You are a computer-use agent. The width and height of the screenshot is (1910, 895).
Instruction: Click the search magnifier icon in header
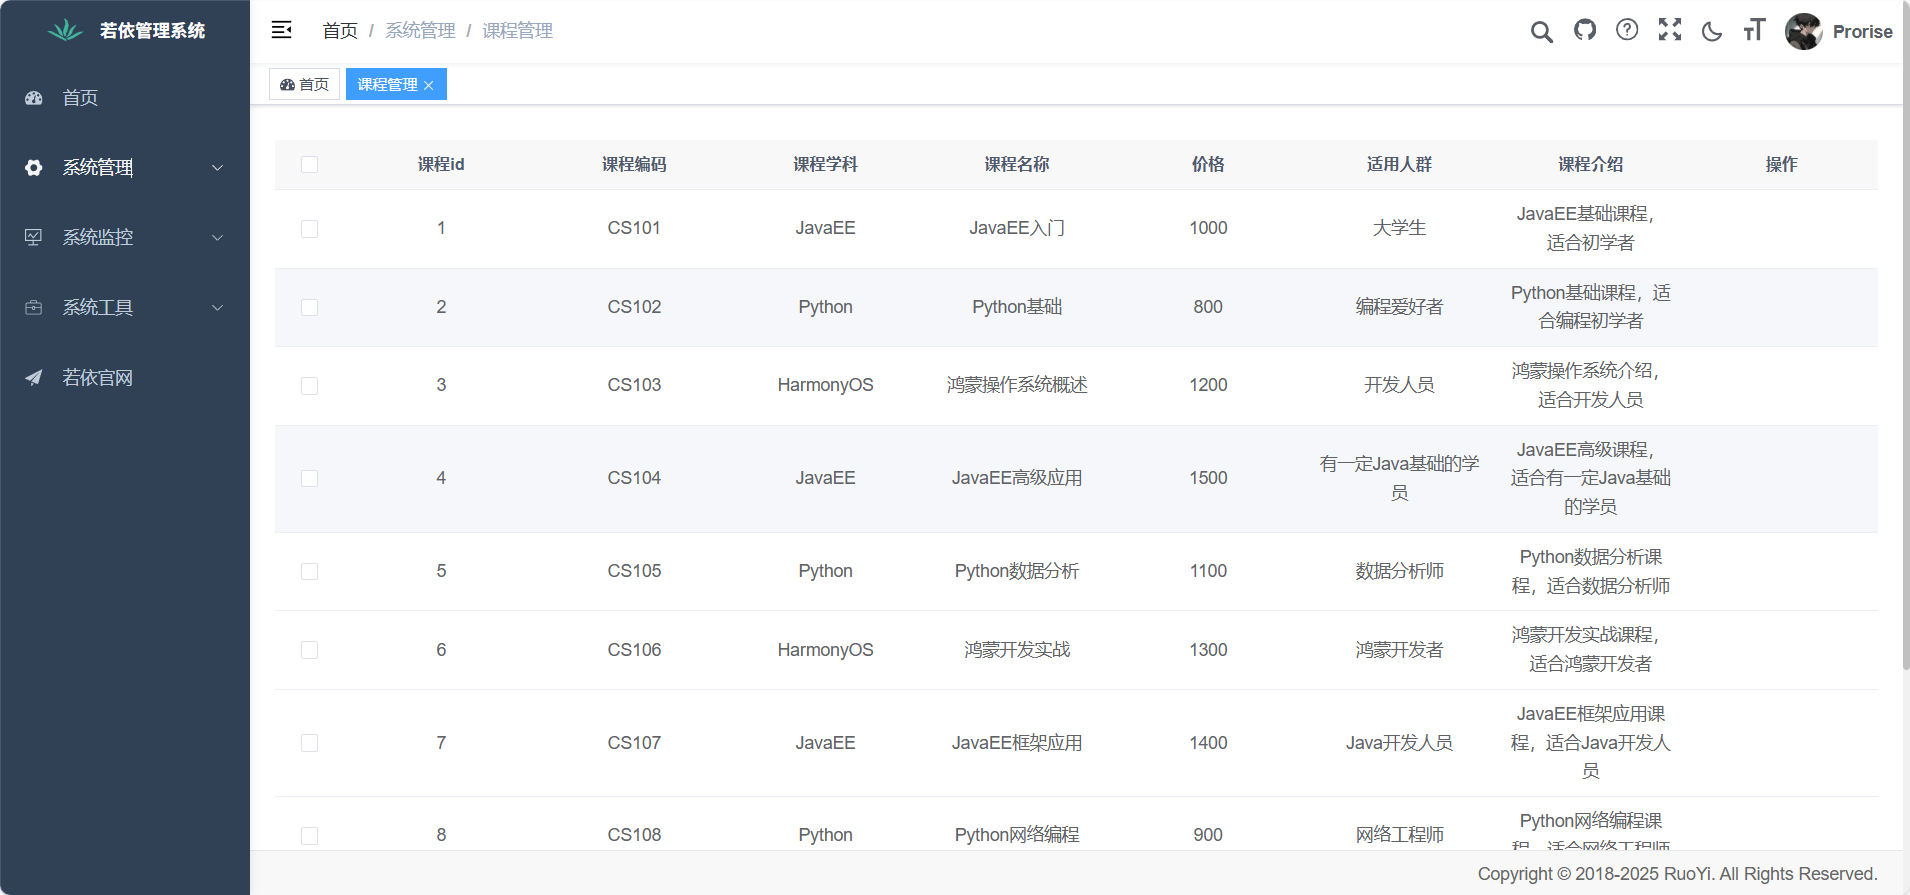pos(1541,32)
